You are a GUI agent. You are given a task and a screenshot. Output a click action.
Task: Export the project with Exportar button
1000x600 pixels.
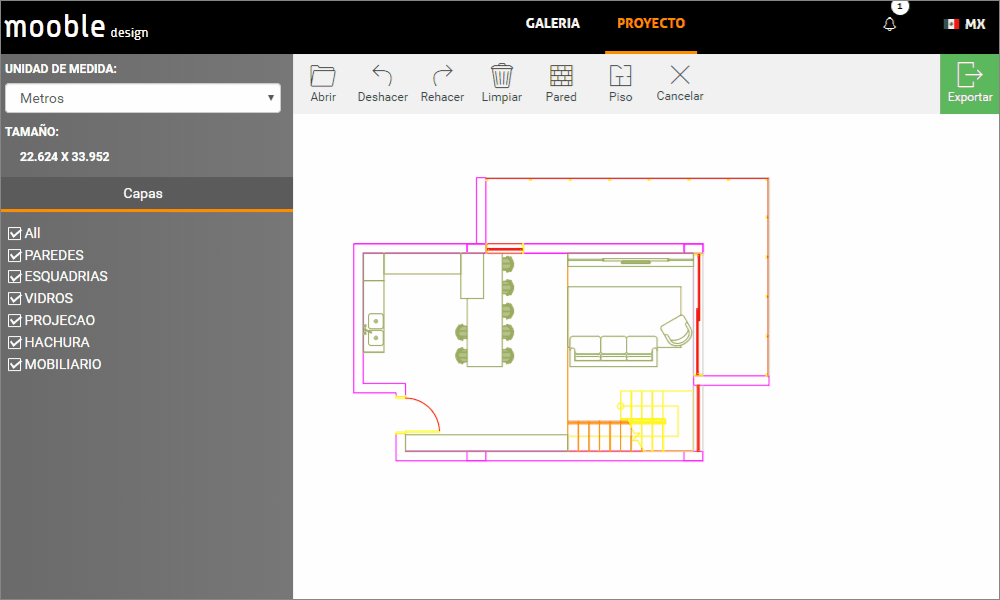(x=969, y=84)
